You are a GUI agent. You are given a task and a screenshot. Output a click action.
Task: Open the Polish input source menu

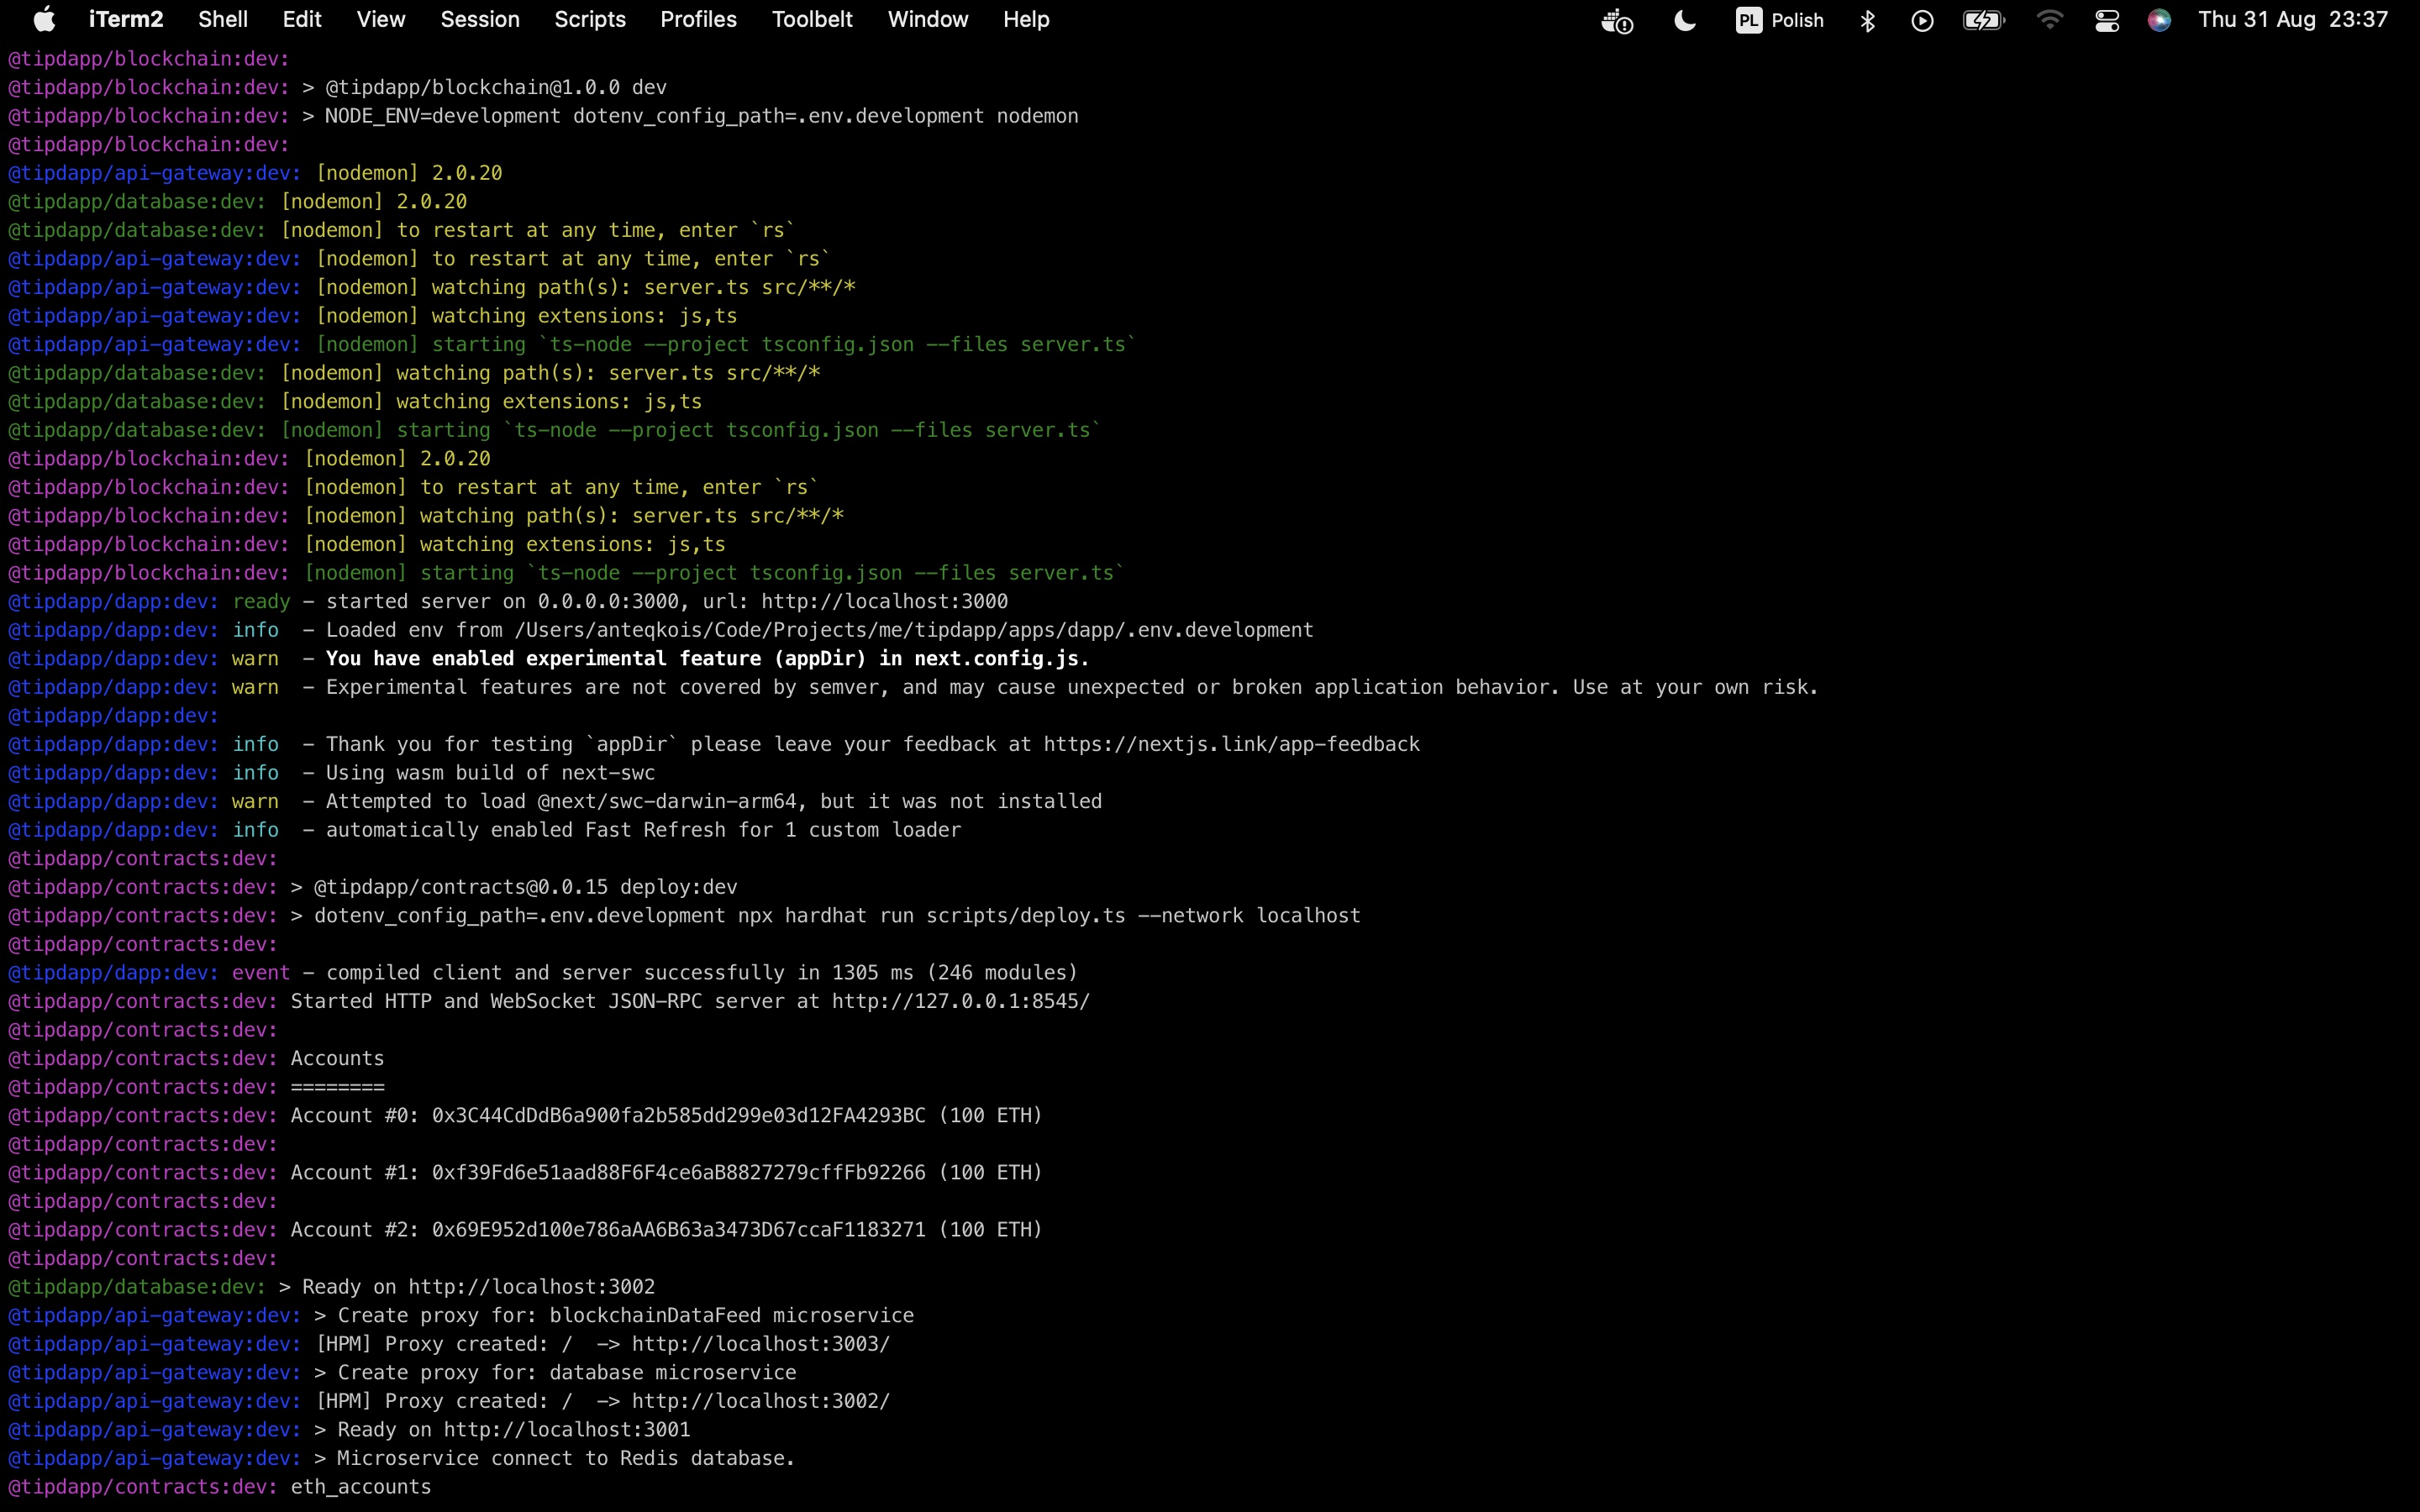pos(1780,20)
